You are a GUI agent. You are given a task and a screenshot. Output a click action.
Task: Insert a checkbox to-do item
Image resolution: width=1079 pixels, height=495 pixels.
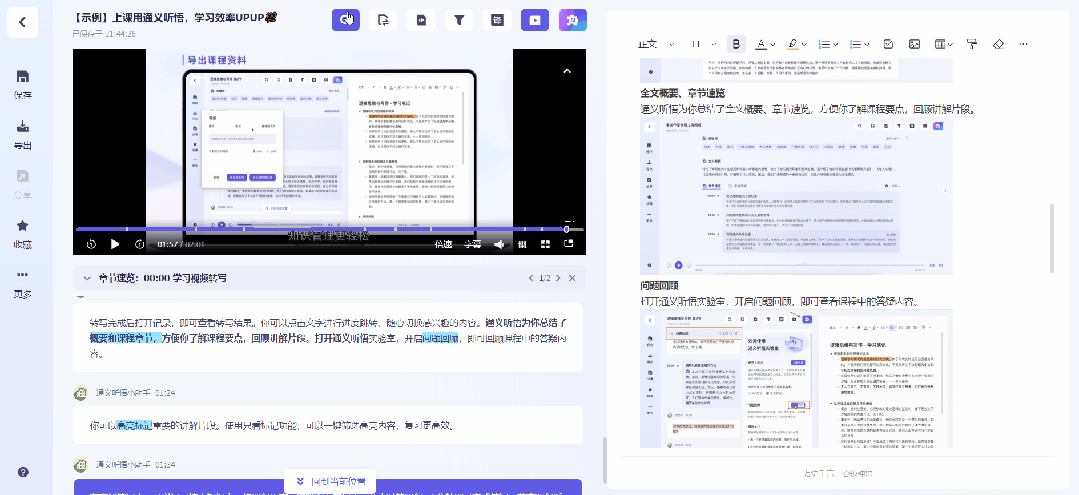[888, 44]
